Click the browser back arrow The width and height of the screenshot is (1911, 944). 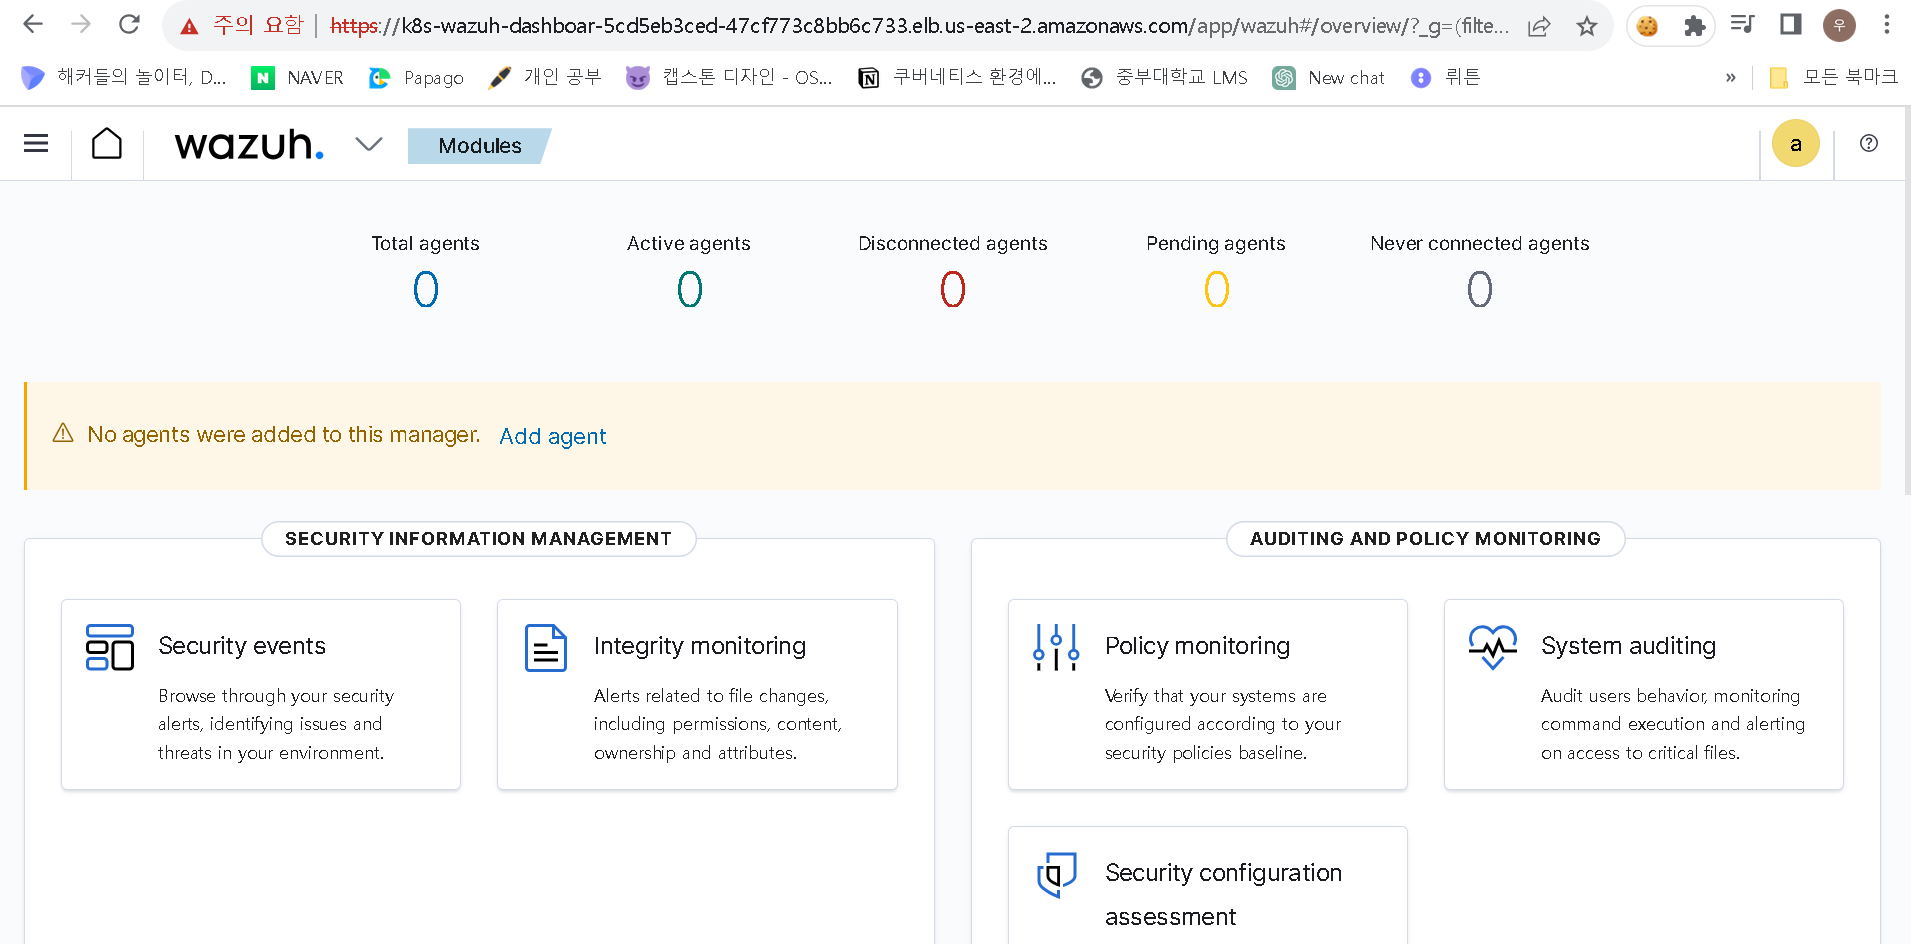point(33,24)
